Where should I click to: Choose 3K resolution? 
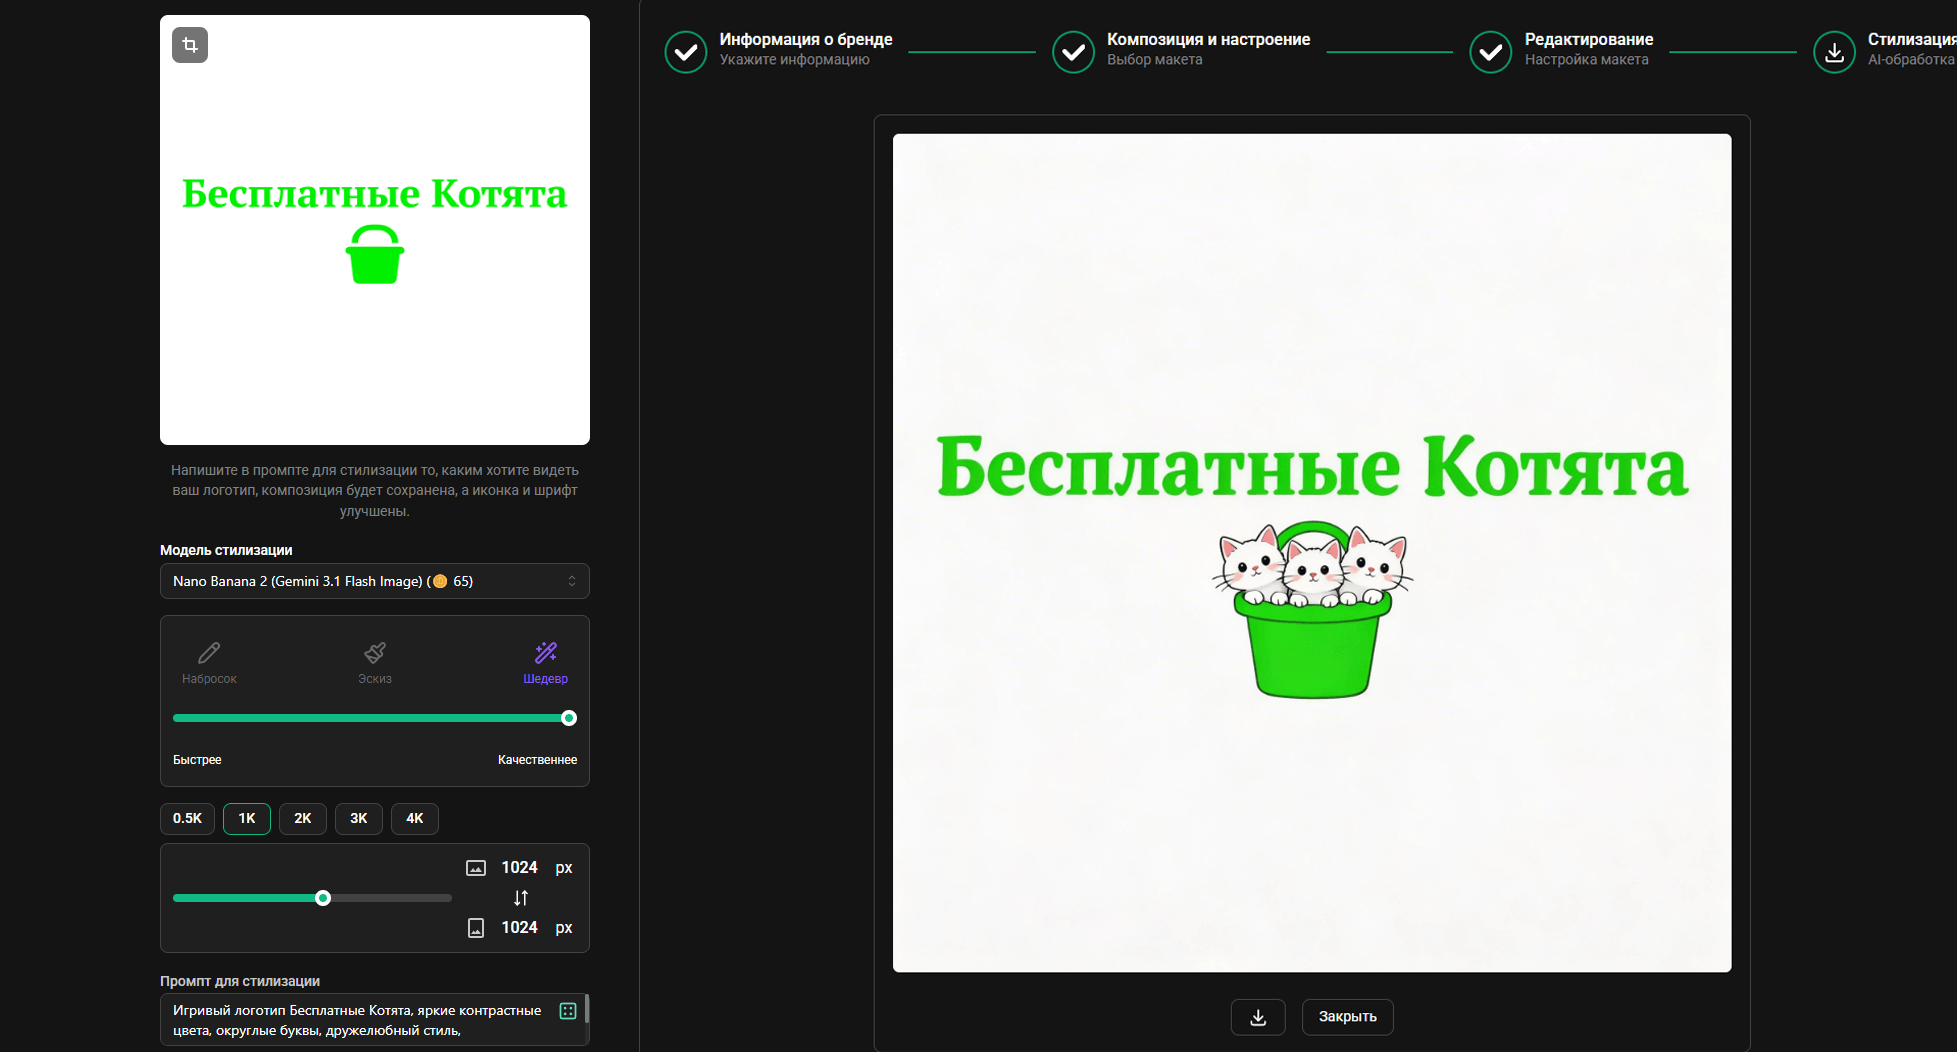359,818
